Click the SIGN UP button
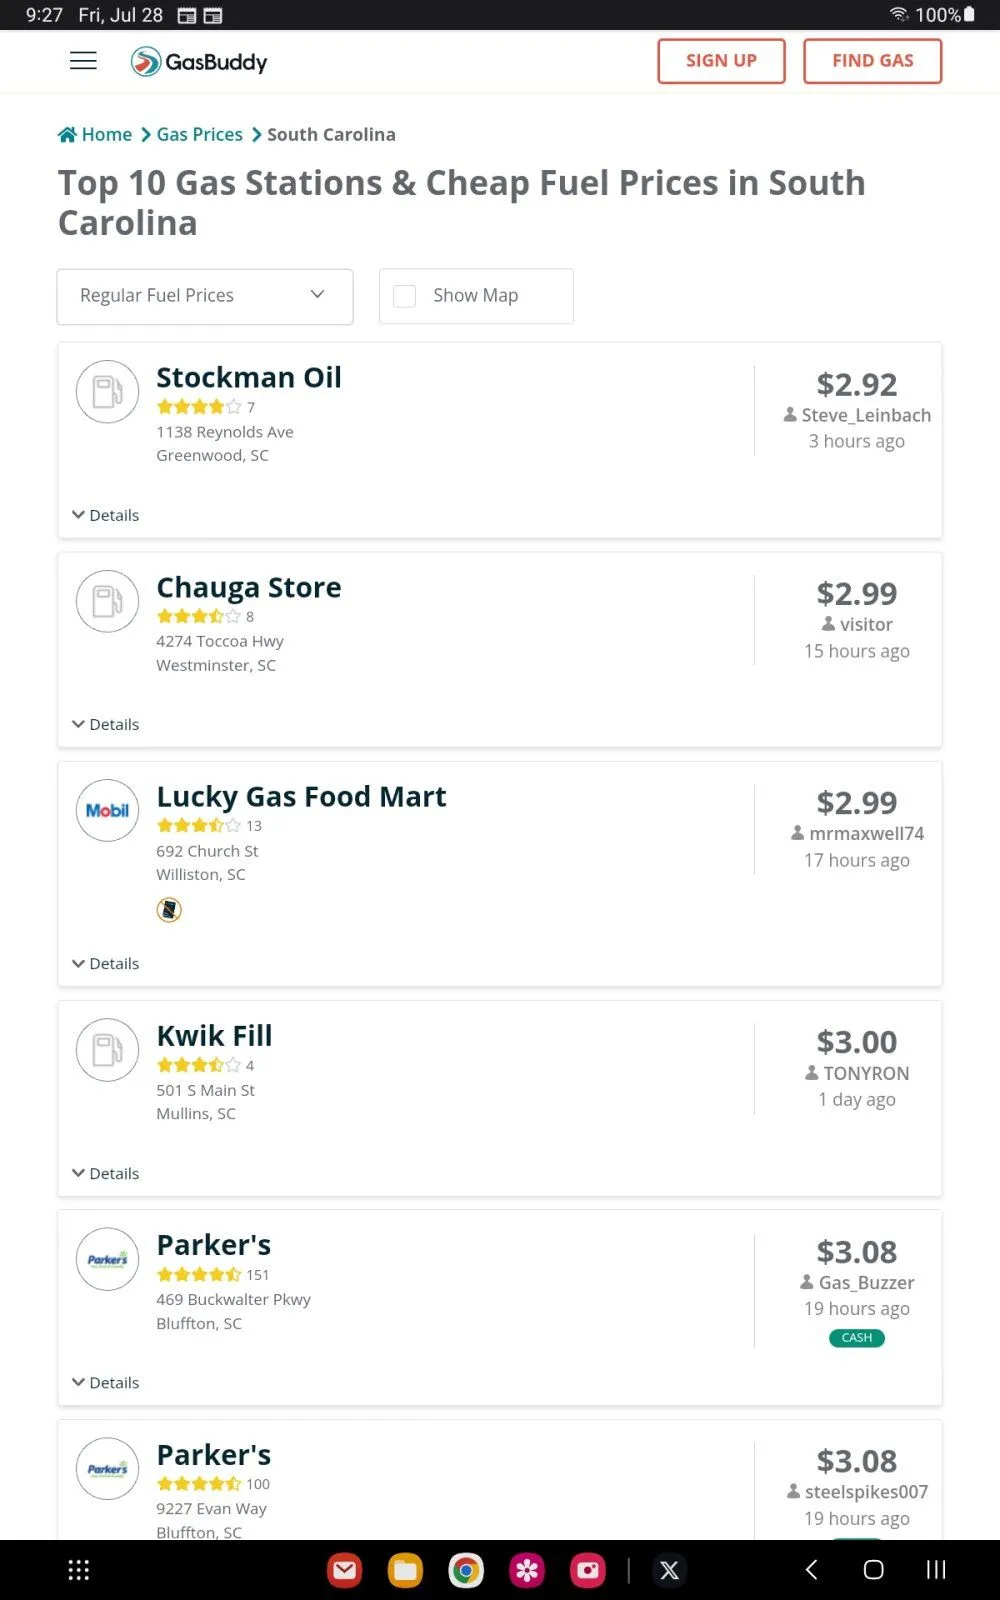This screenshot has width=1000, height=1600. pyautogui.click(x=721, y=61)
